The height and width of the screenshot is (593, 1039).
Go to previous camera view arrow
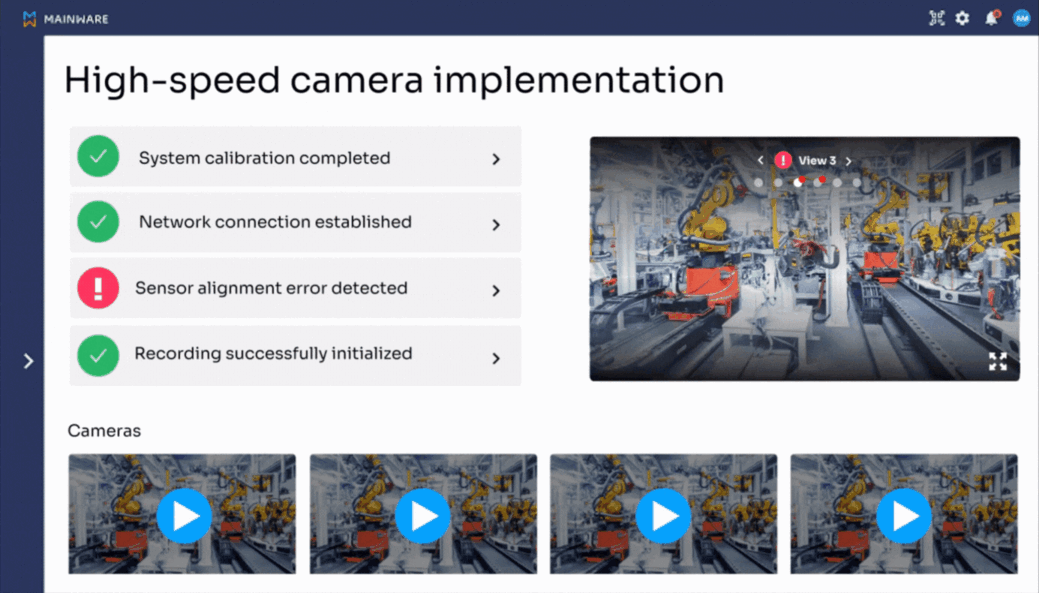tap(761, 160)
